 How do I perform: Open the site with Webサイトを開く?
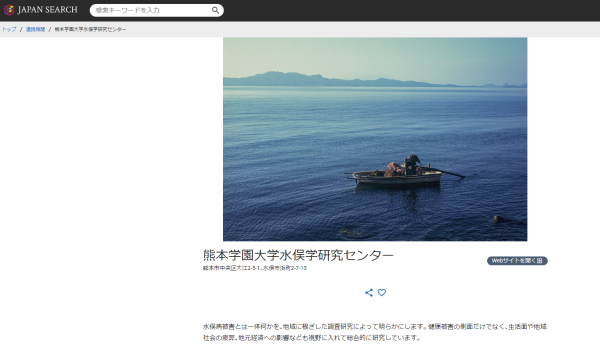517,261
